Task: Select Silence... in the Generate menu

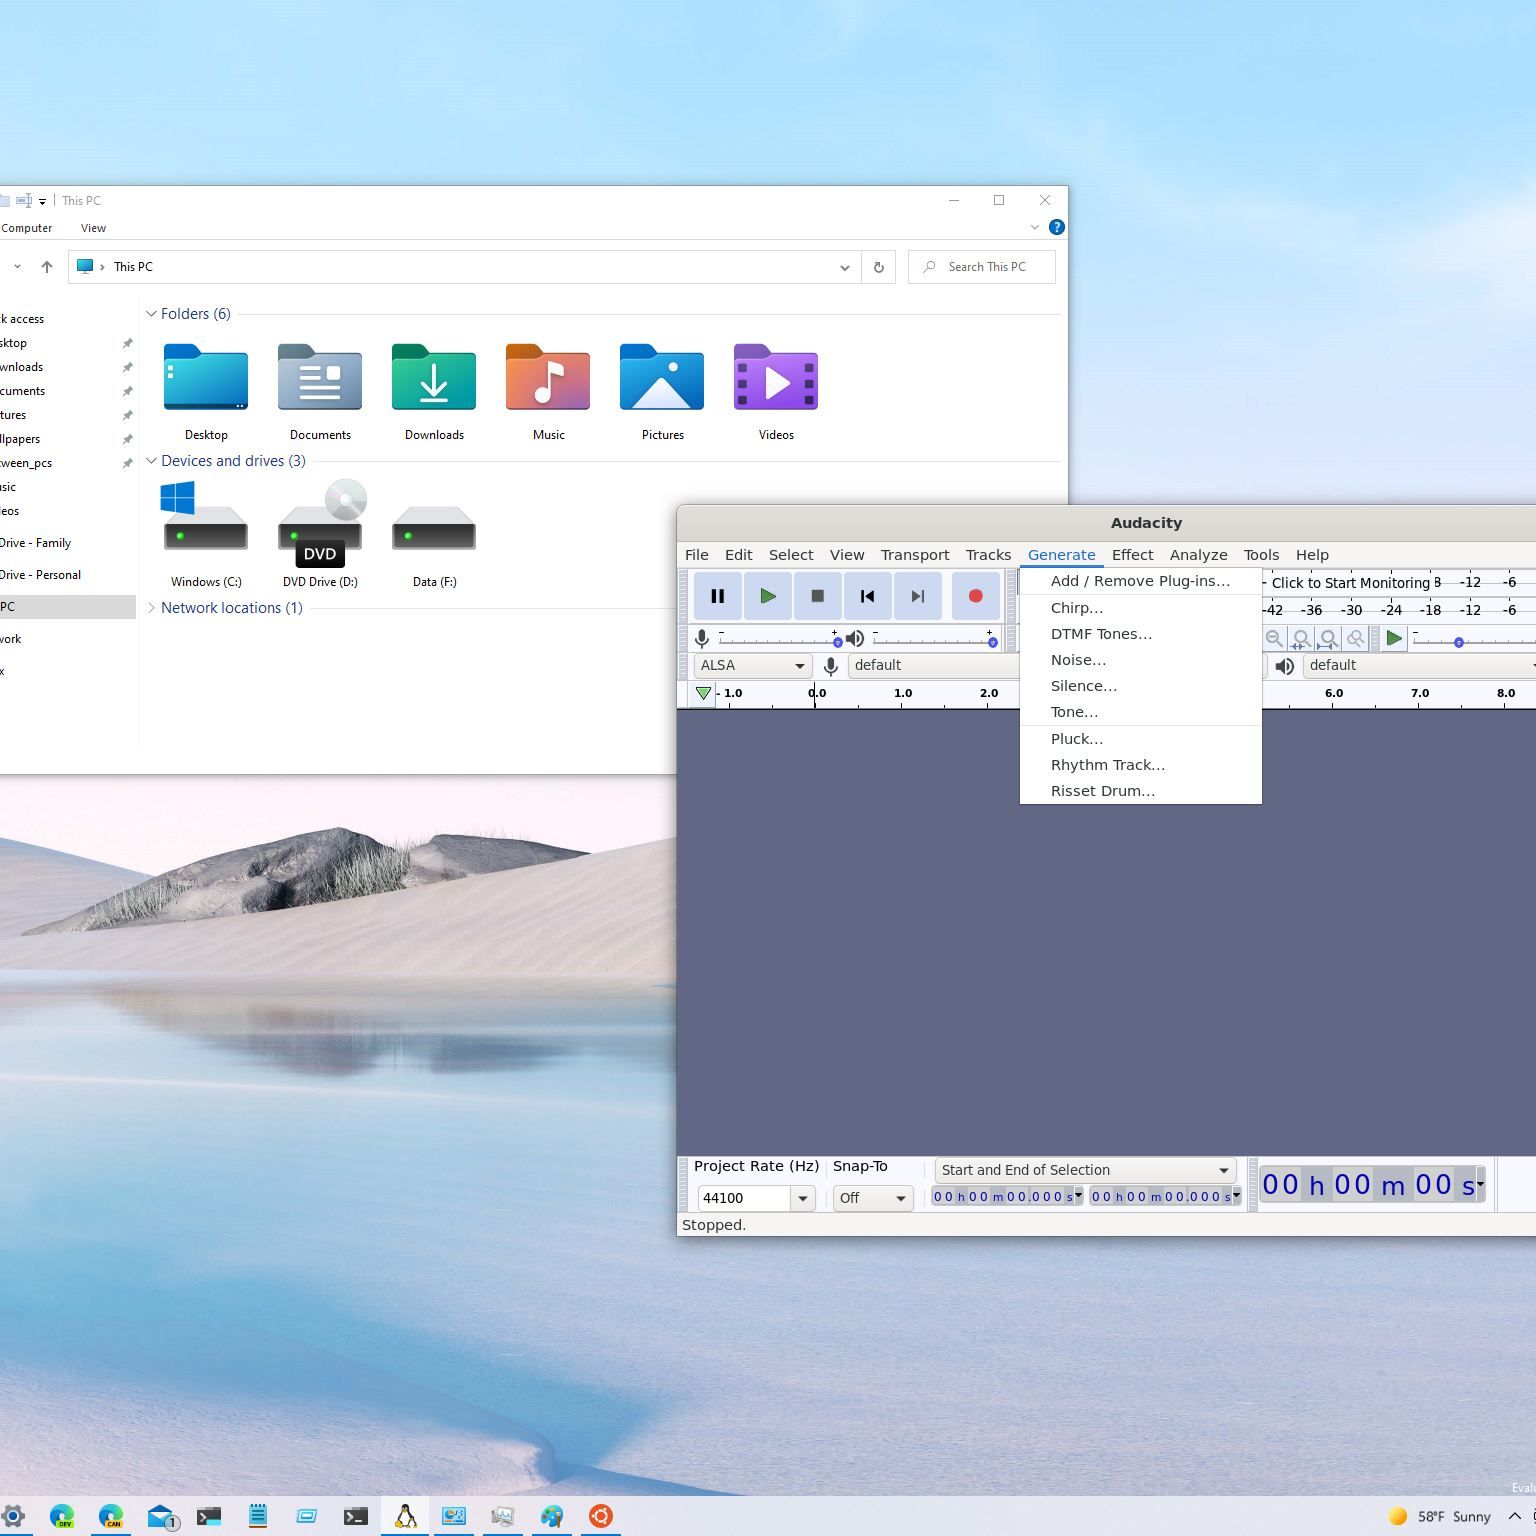Action: point(1140,686)
